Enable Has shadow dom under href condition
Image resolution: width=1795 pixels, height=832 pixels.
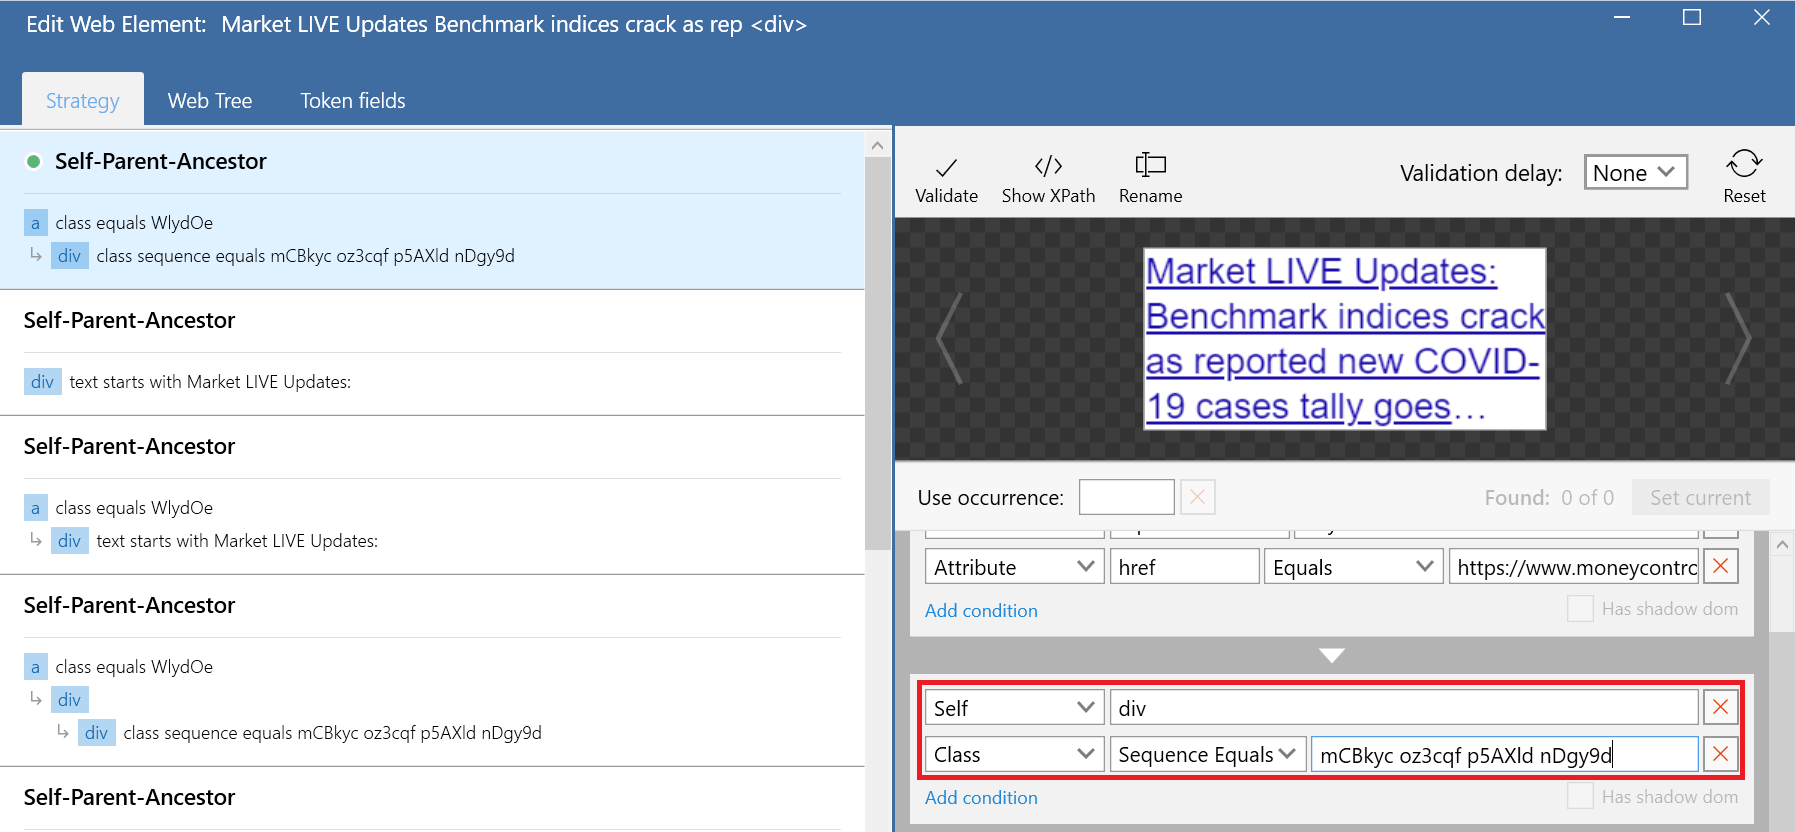coord(1580,609)
